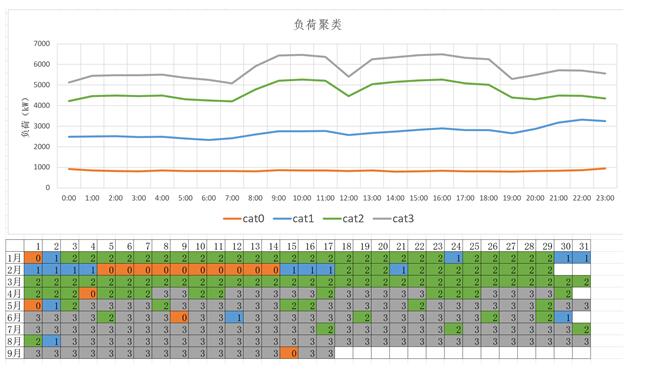Select the cat1 legend entry

tap(294, 219)
